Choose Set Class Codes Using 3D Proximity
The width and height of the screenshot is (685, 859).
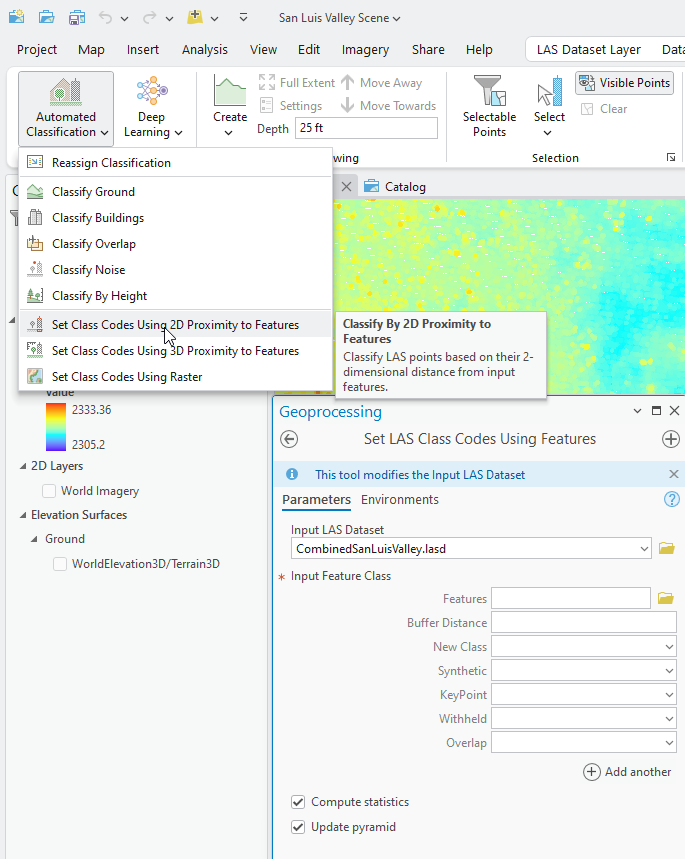tap(175, 351)
